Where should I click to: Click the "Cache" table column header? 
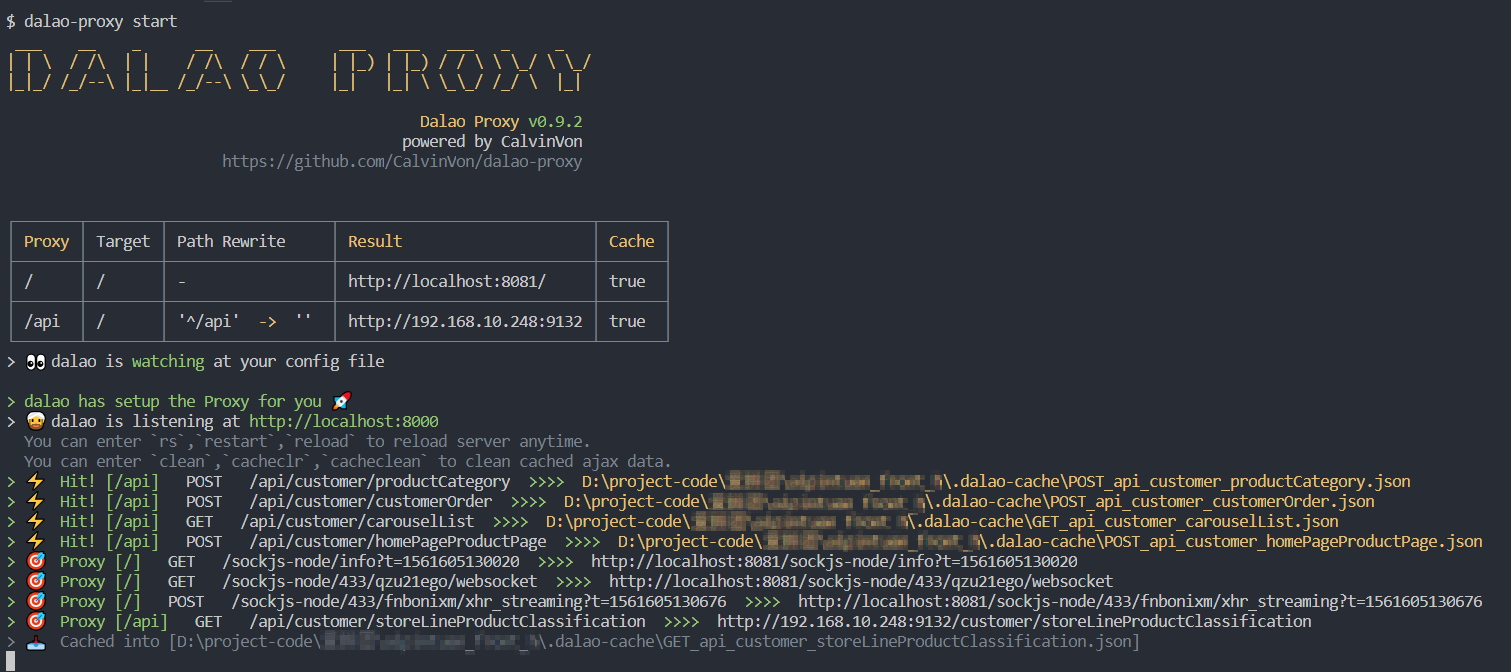632,241
